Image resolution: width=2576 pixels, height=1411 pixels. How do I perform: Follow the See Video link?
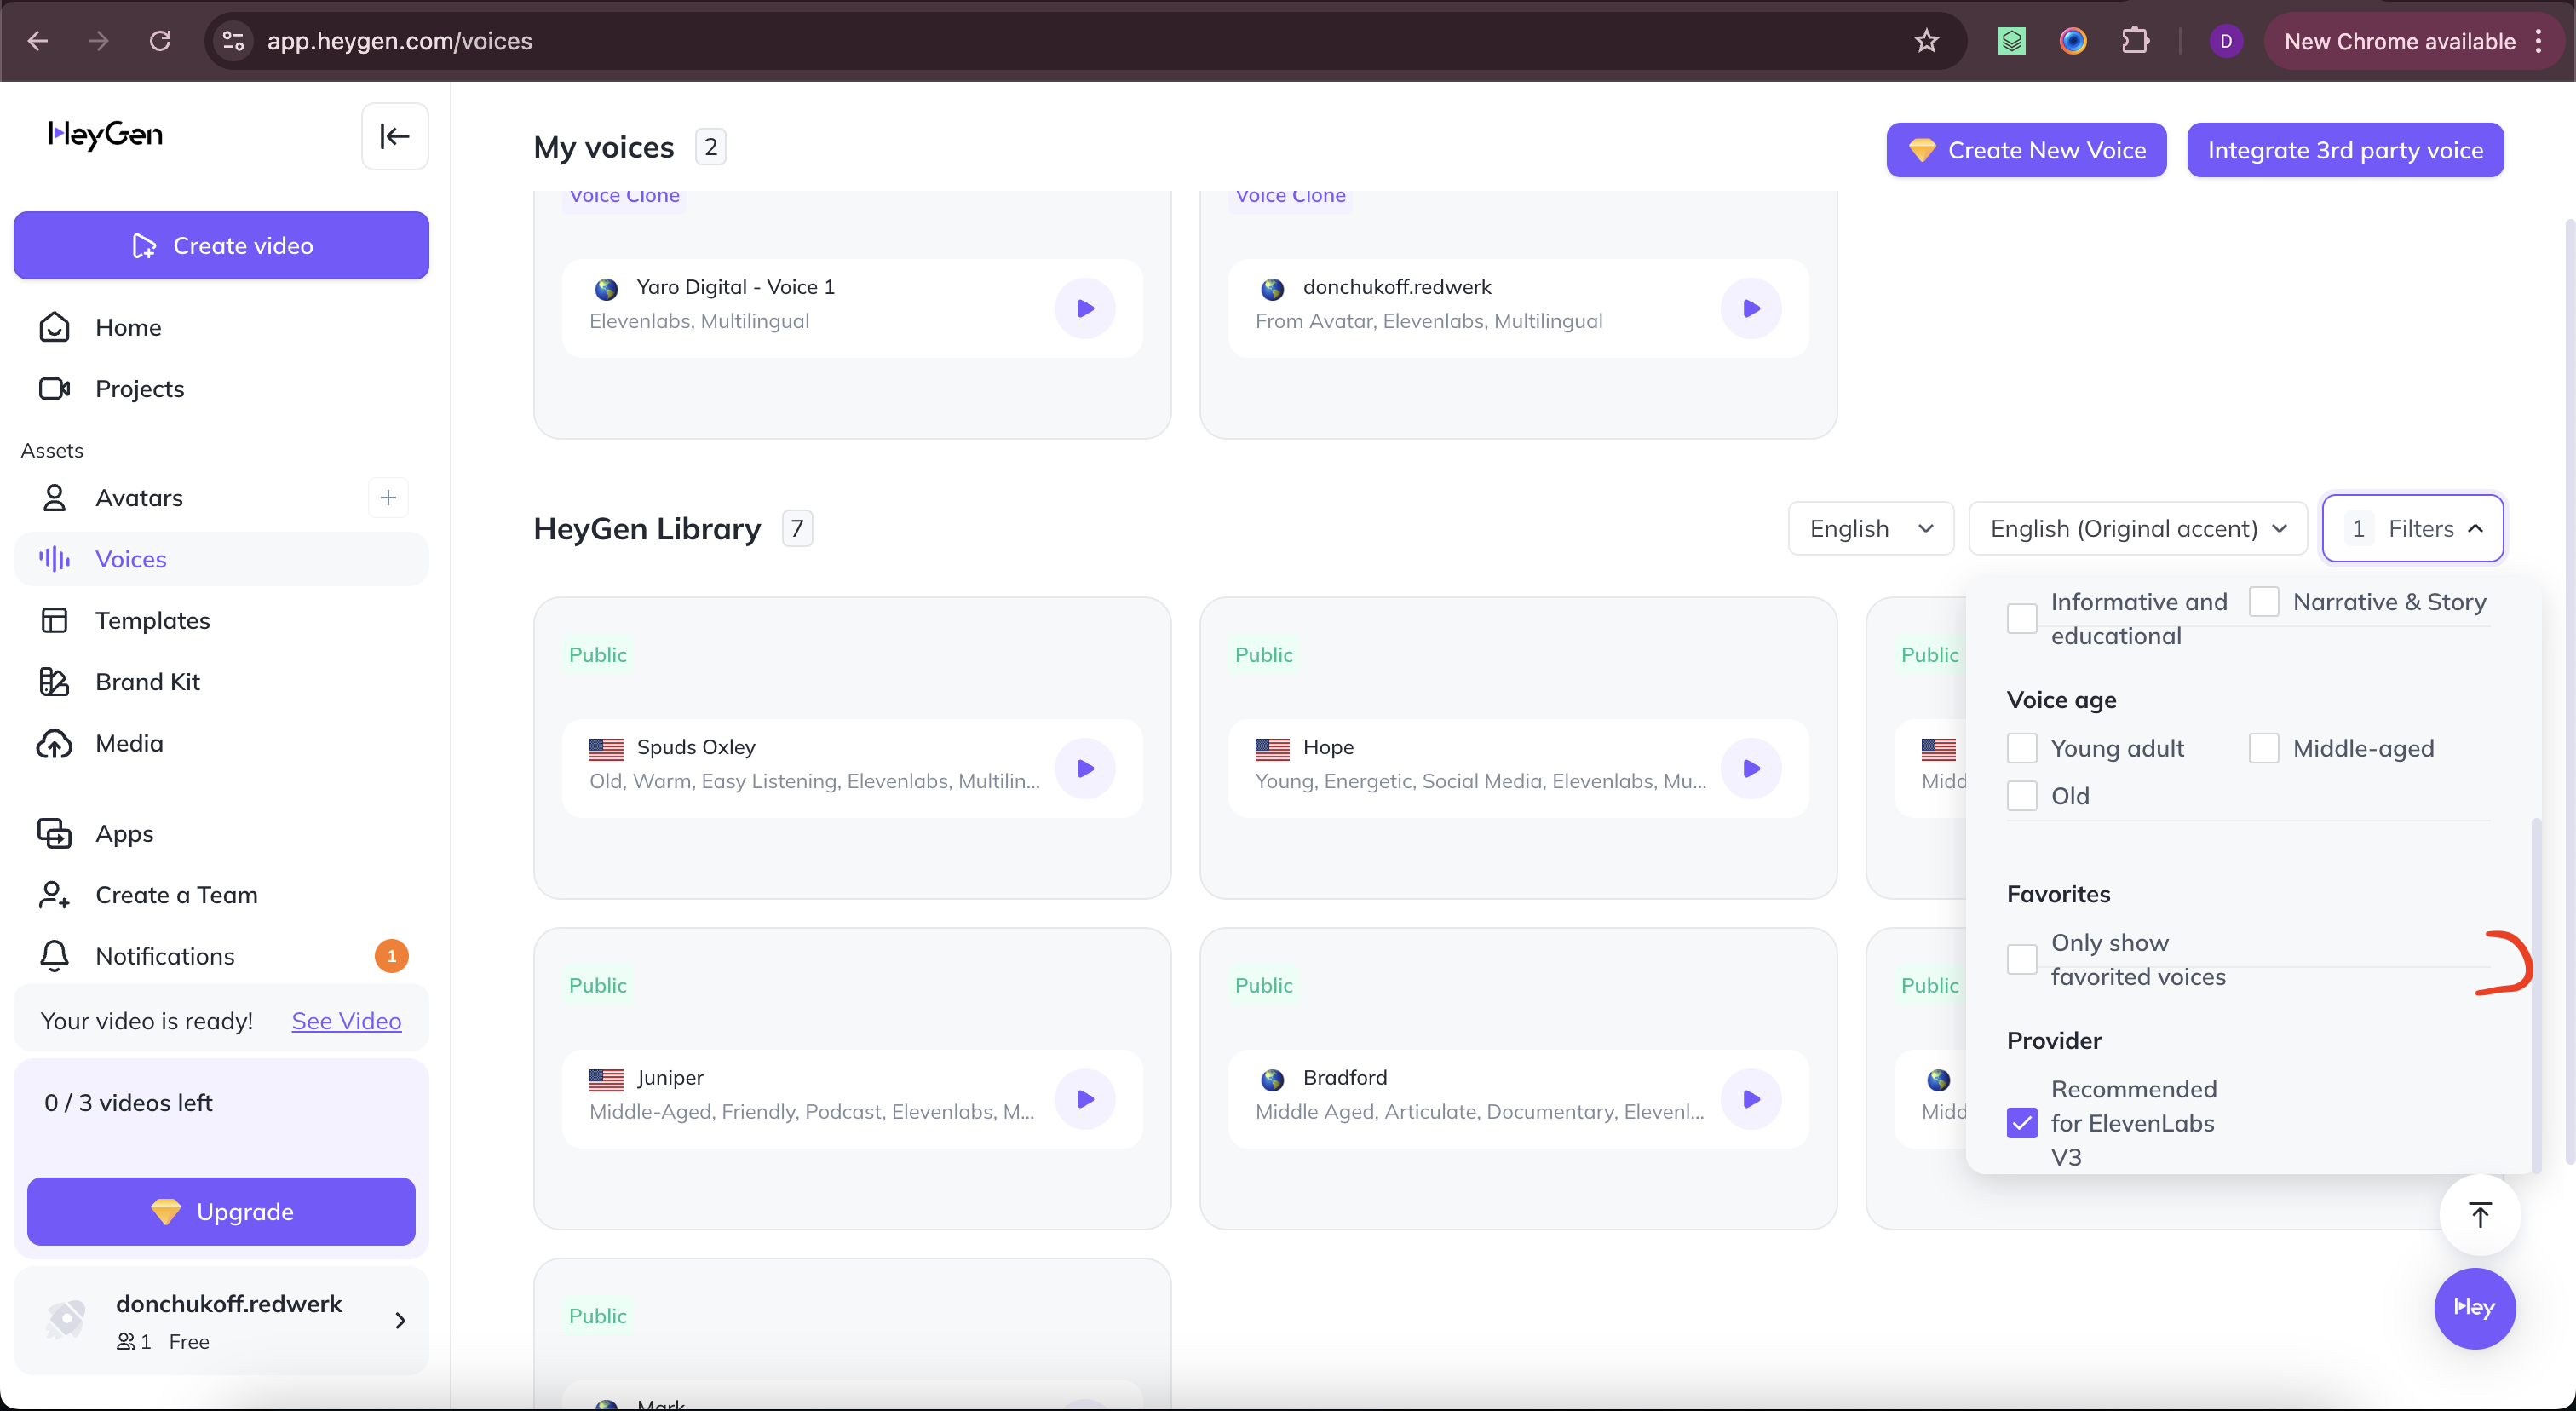coord(346,1020)
